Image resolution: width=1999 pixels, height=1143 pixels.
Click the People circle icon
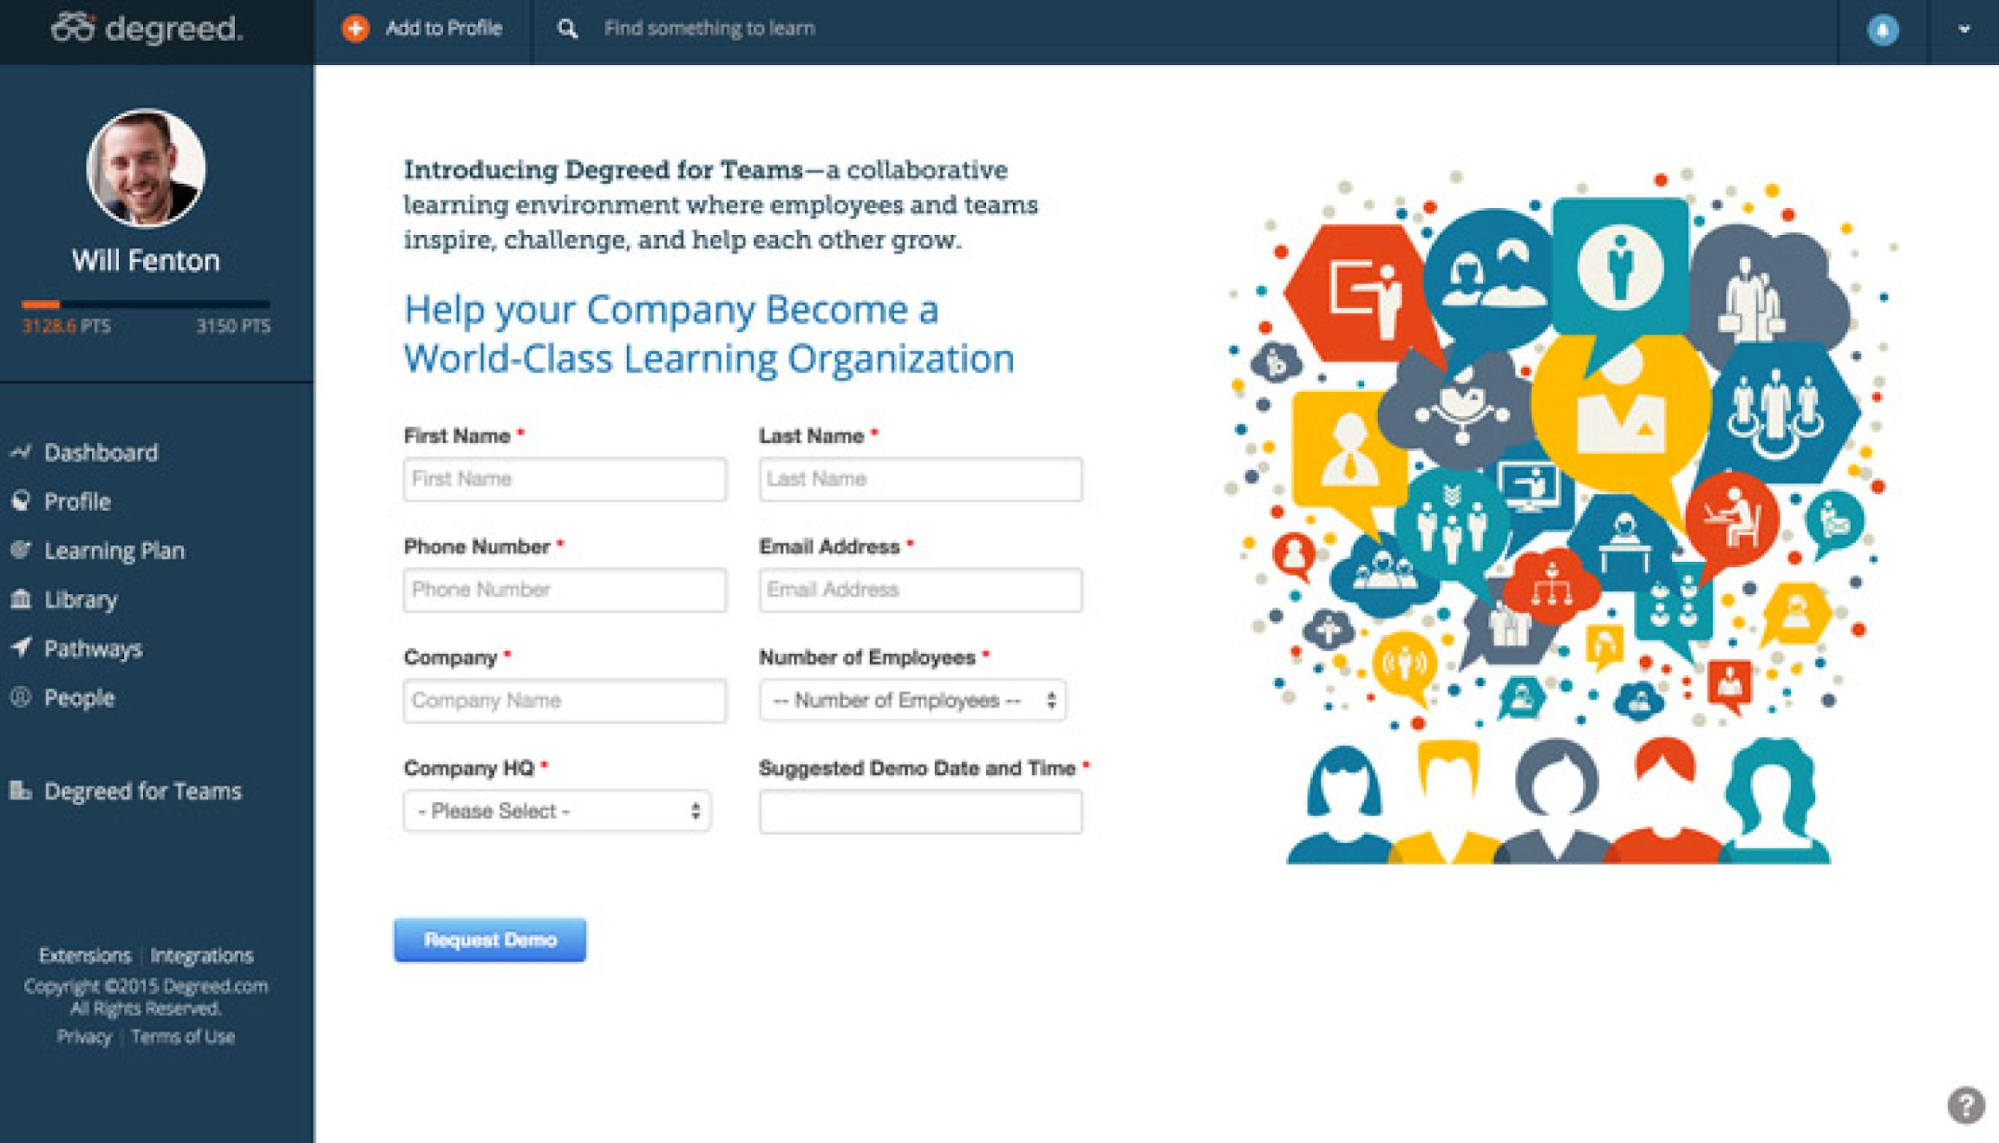click(x=21, y=697)
